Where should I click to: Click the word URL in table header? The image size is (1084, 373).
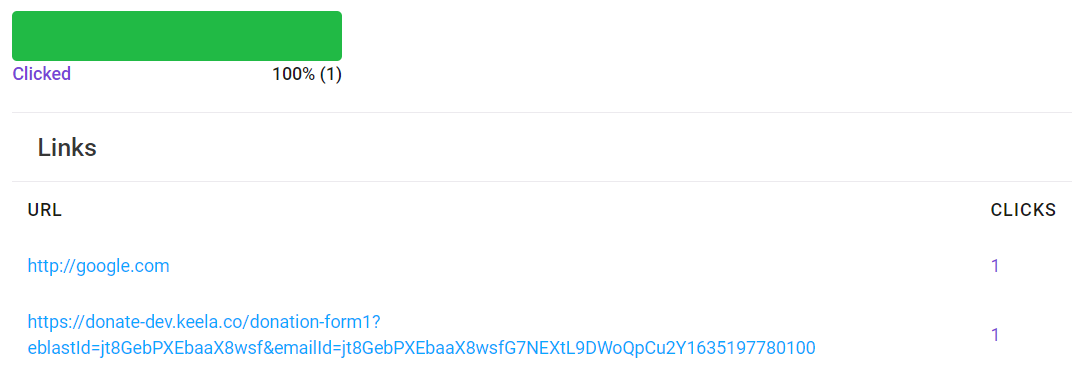[45, 211]
